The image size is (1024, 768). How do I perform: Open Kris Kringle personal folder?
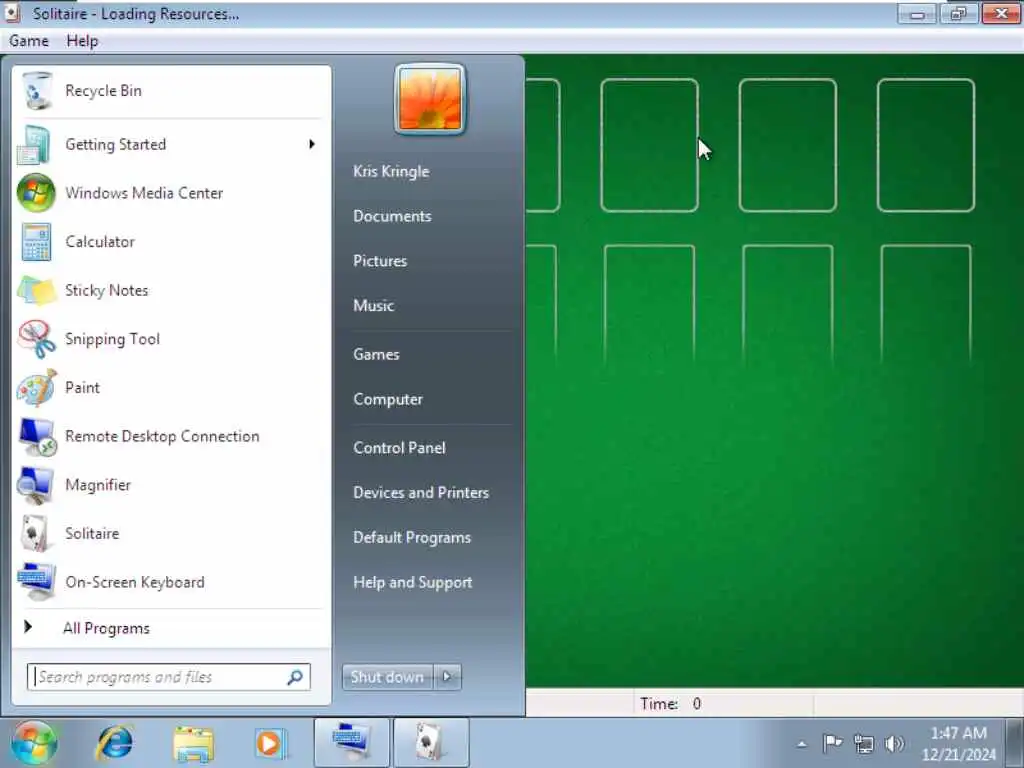391,171
